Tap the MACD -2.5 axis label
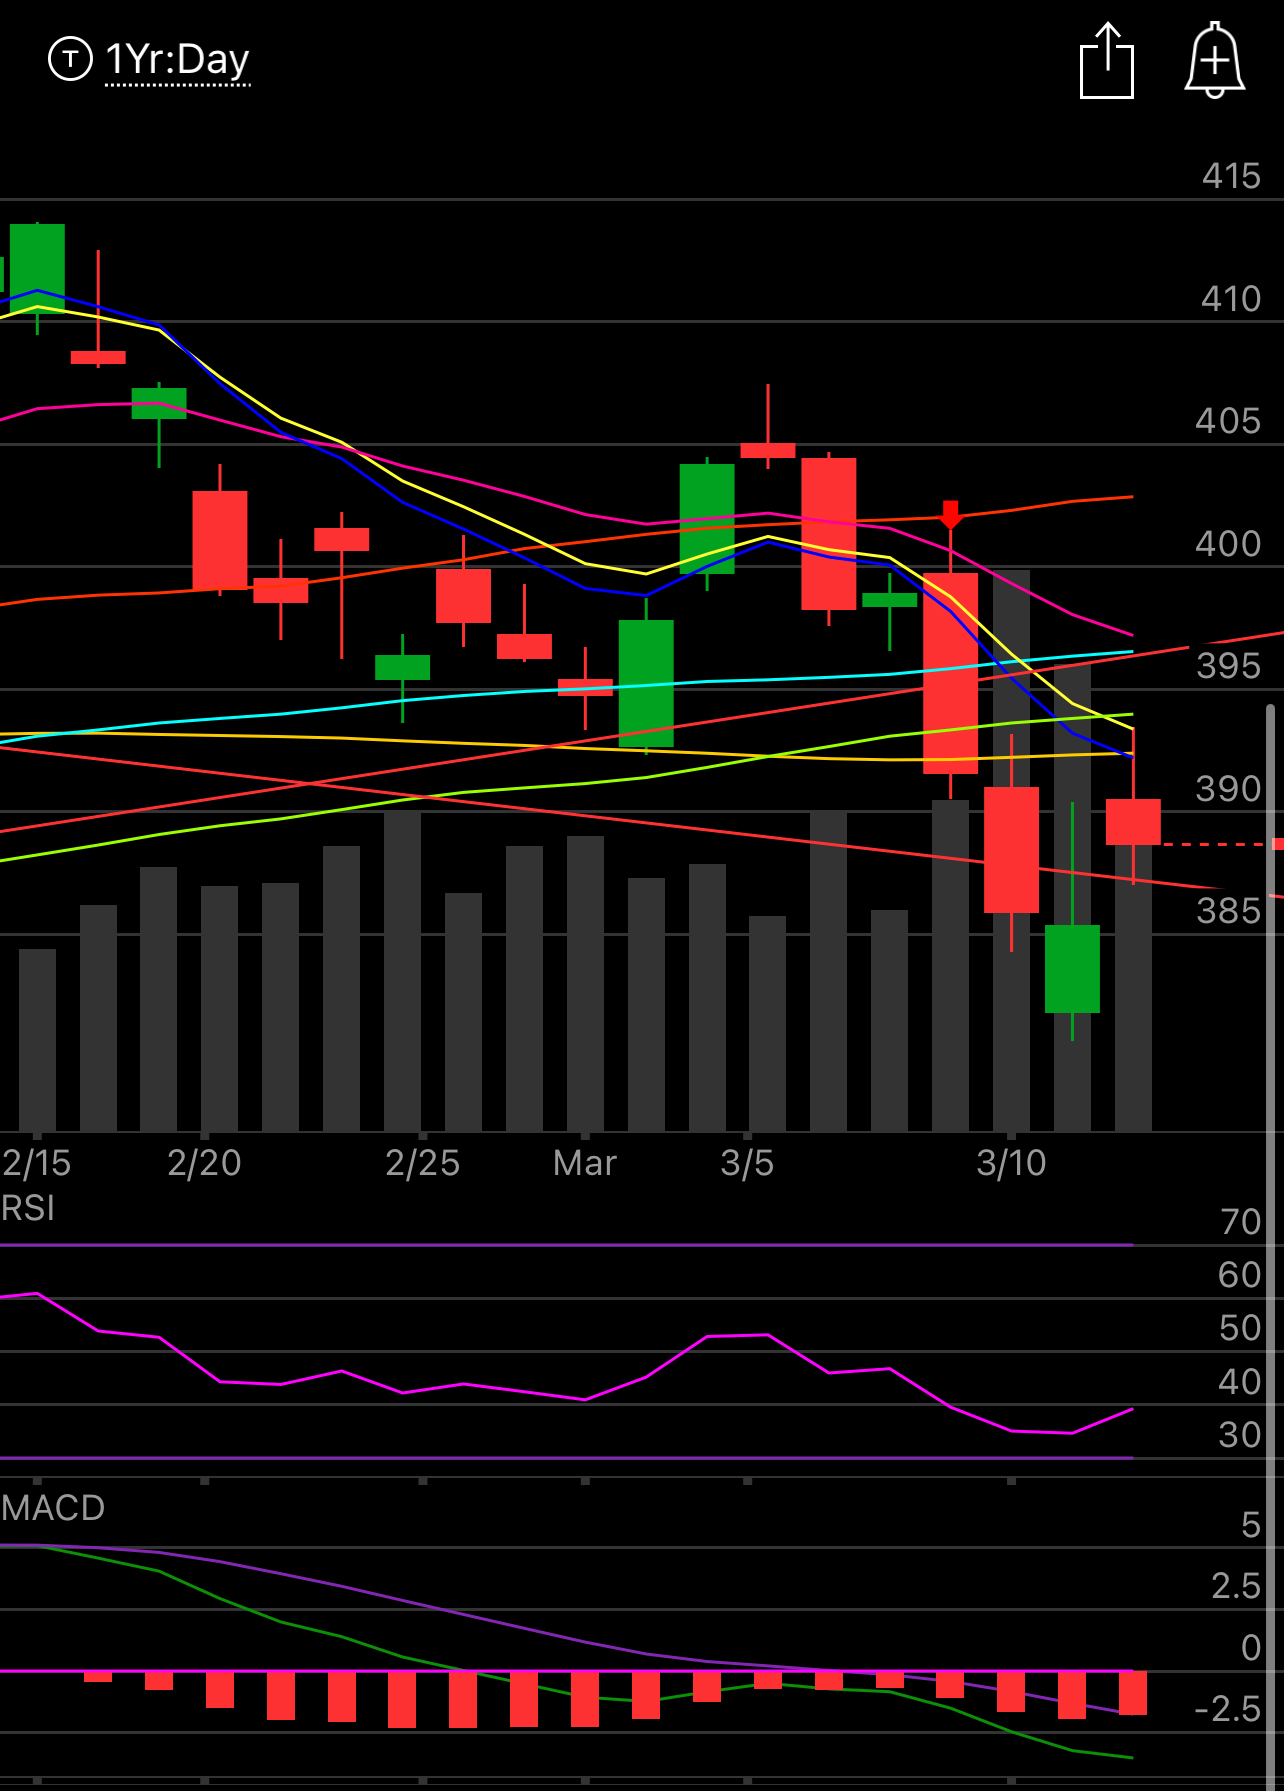 coord(1228,1709)
